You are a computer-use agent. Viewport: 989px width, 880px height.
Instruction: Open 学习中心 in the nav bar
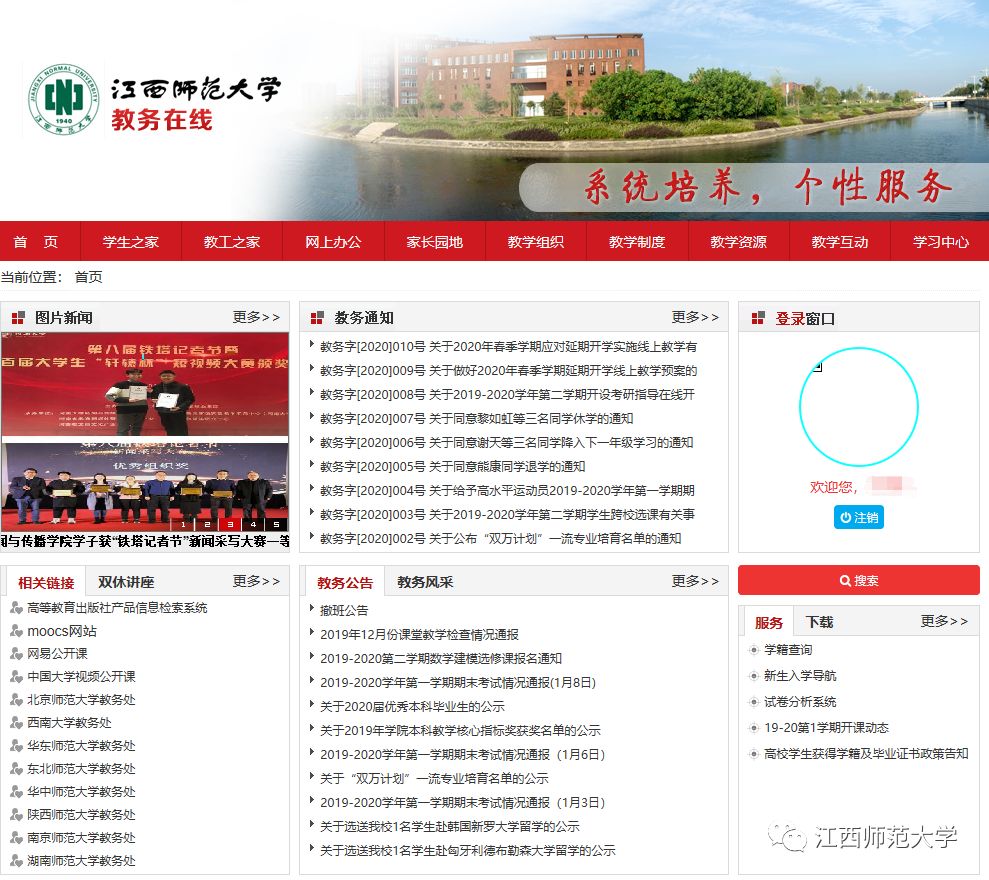tap(940, 242)
